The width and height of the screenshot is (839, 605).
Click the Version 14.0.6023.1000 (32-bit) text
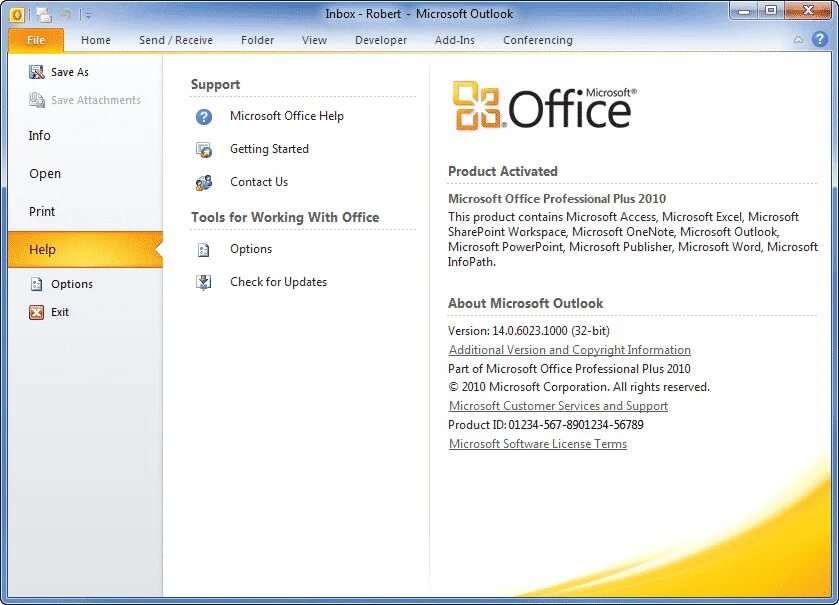click(529, 331)
